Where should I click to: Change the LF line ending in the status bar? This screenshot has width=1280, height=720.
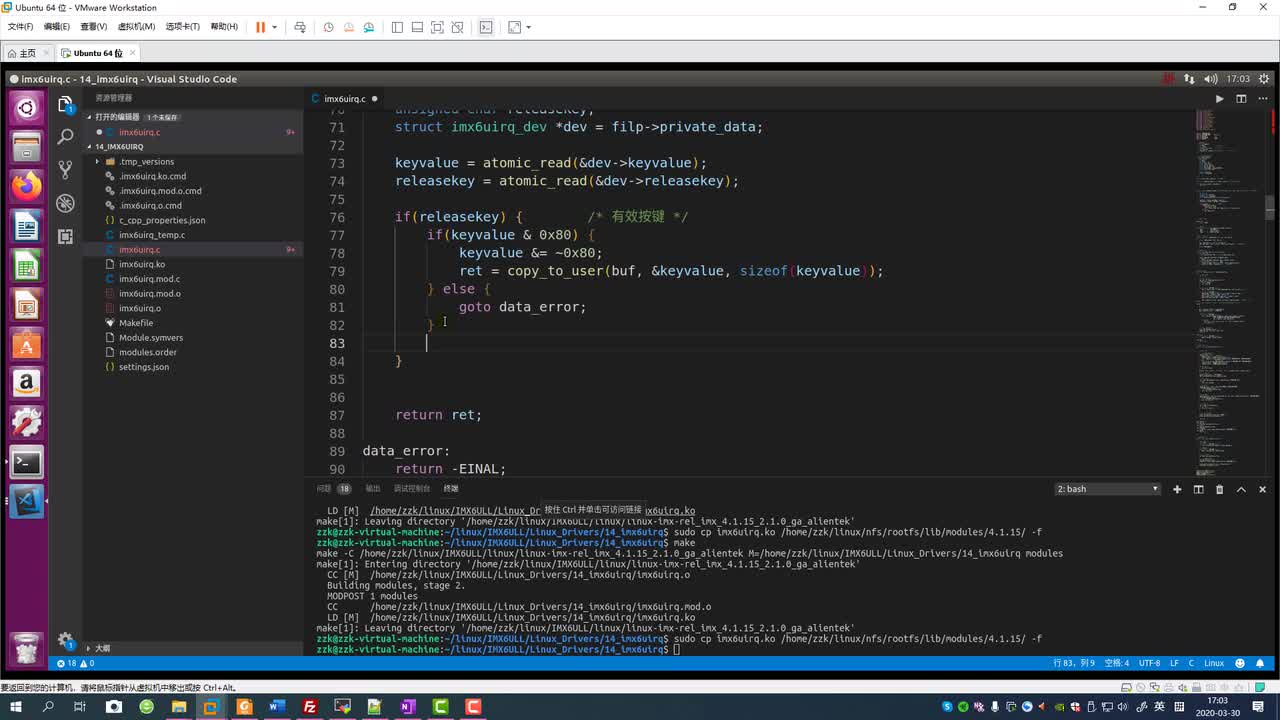click(1175, 663)
